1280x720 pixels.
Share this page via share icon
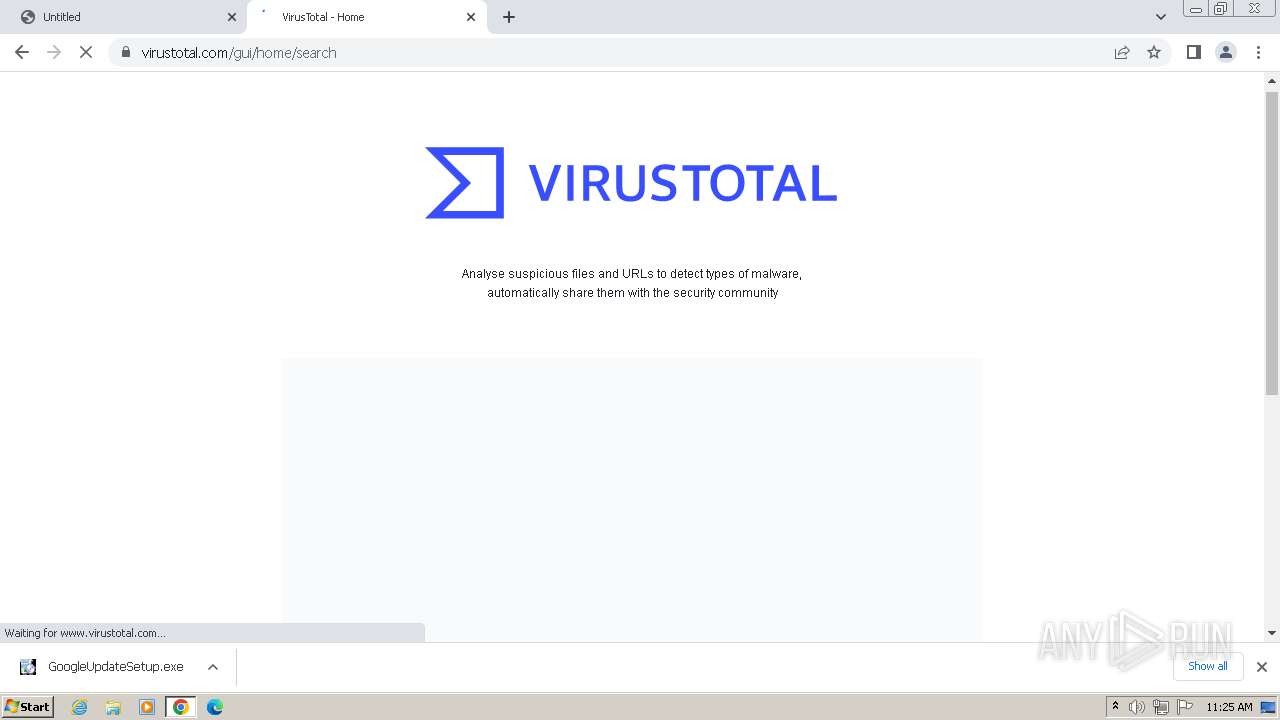(1122, 52)
